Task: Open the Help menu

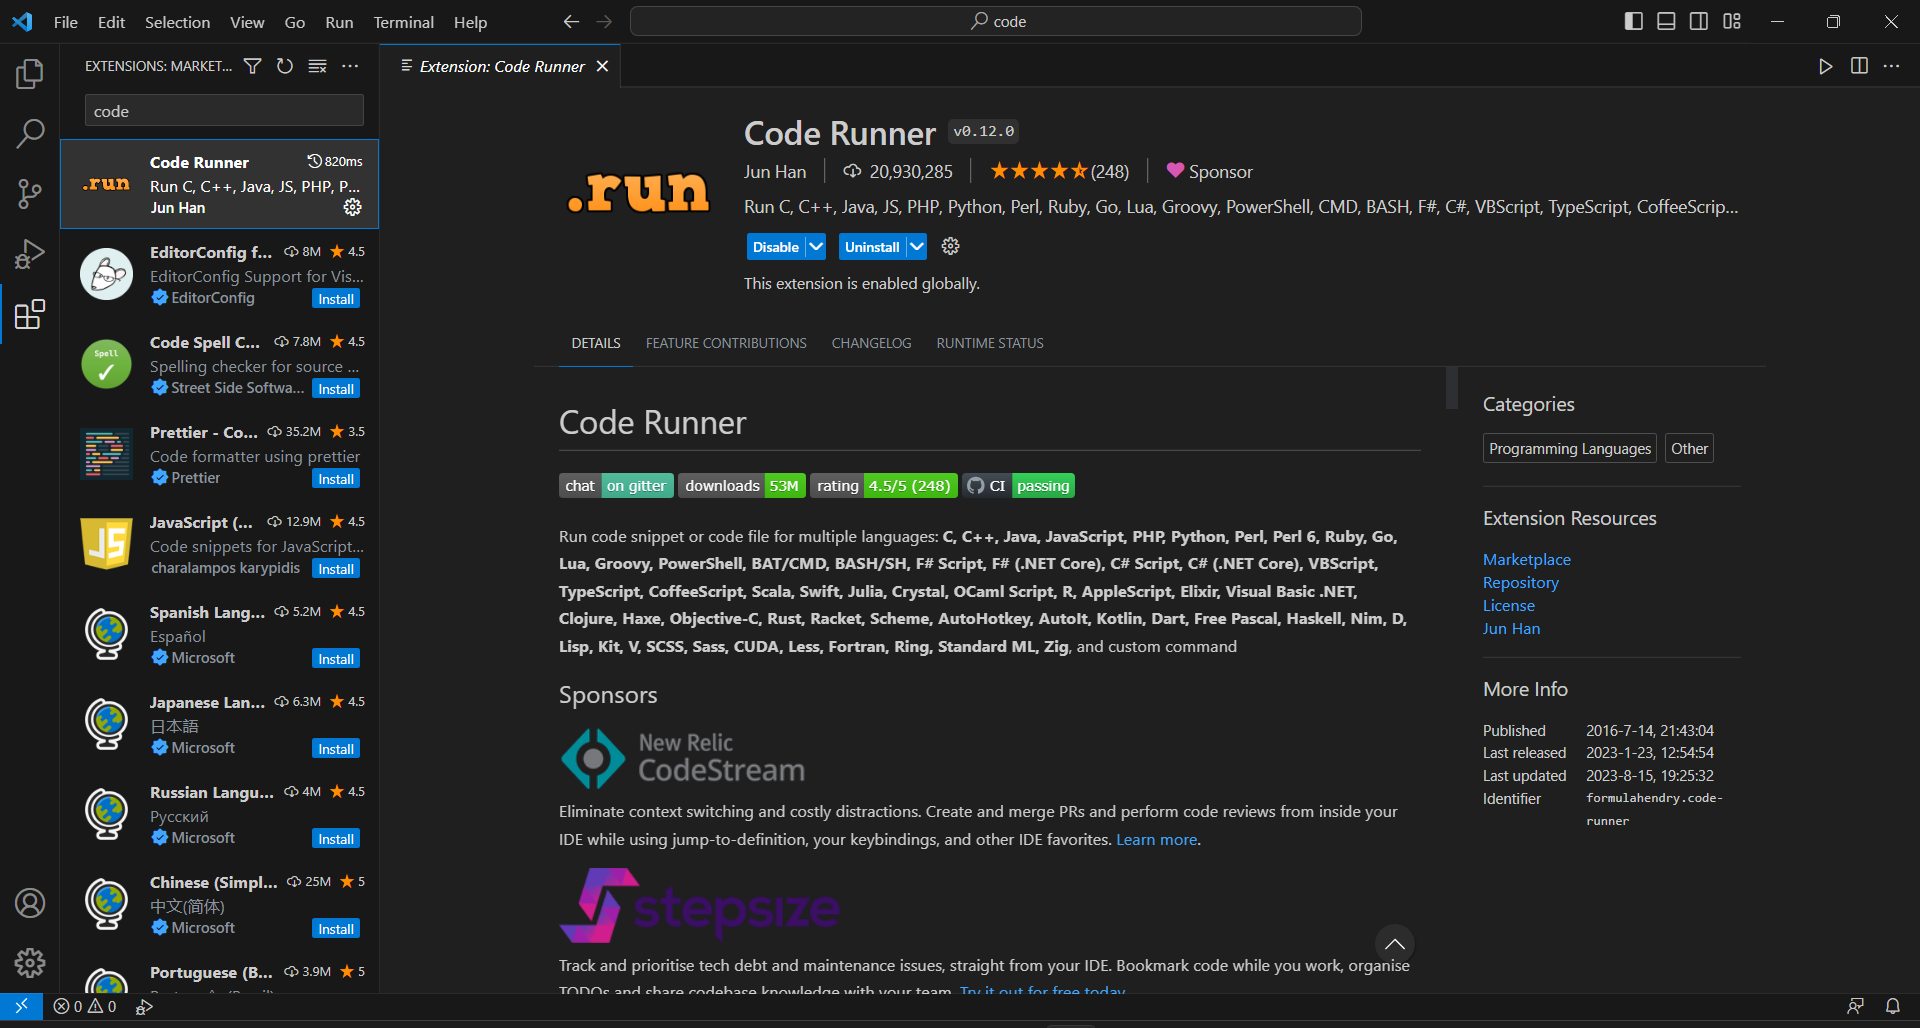Action: click(470, 22)
